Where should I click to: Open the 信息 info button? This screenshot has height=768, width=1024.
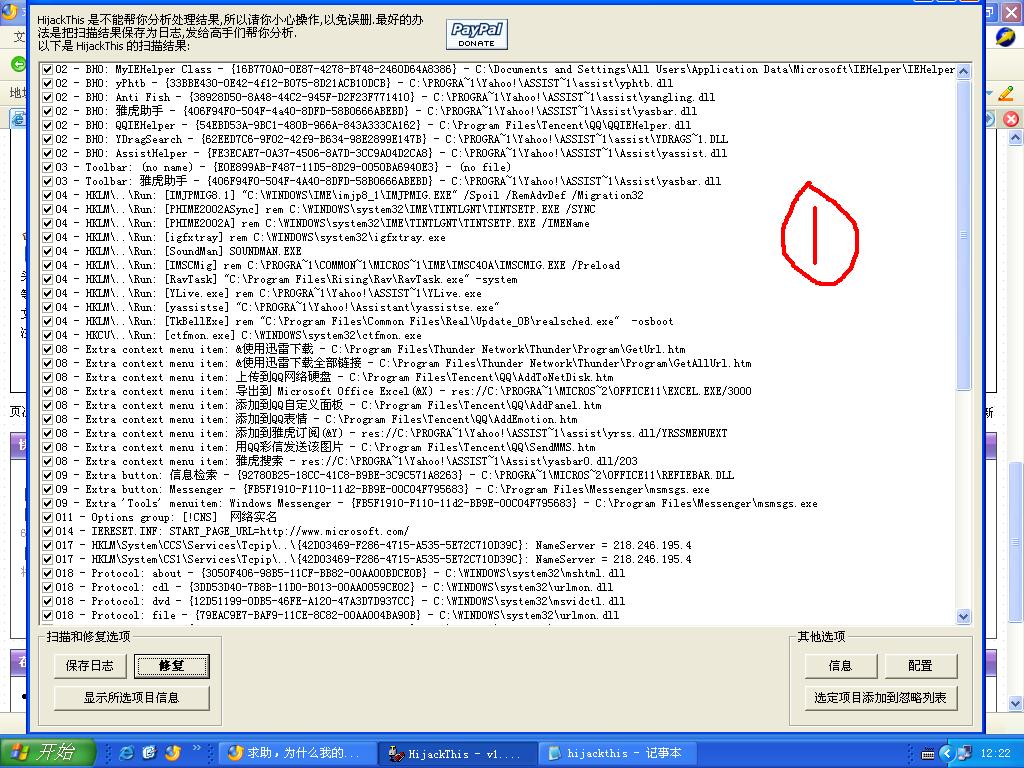[x=840, y=665]
